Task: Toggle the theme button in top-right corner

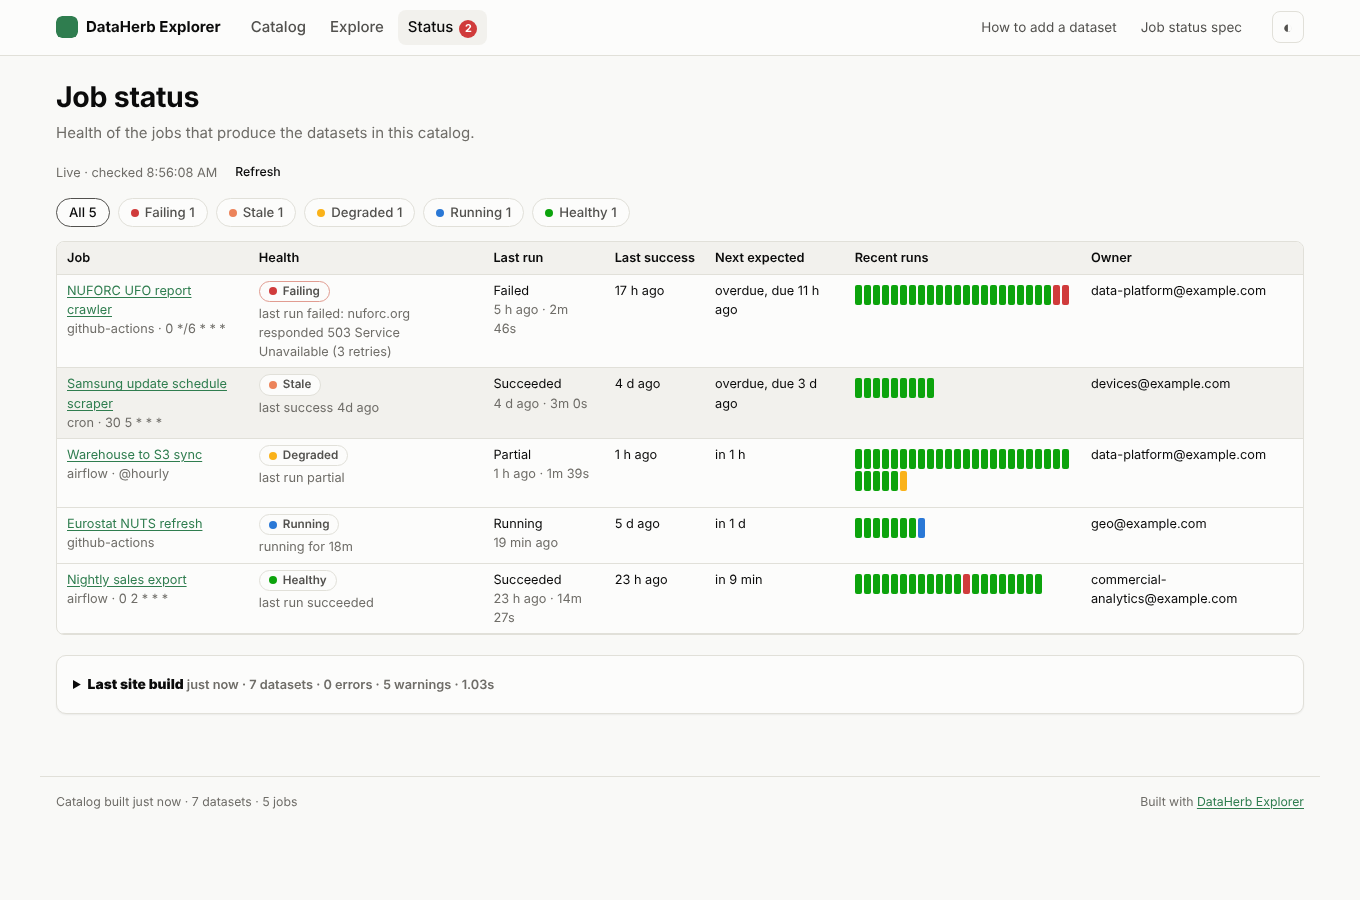Action: pyautogui.click(x=1287, y=27)
